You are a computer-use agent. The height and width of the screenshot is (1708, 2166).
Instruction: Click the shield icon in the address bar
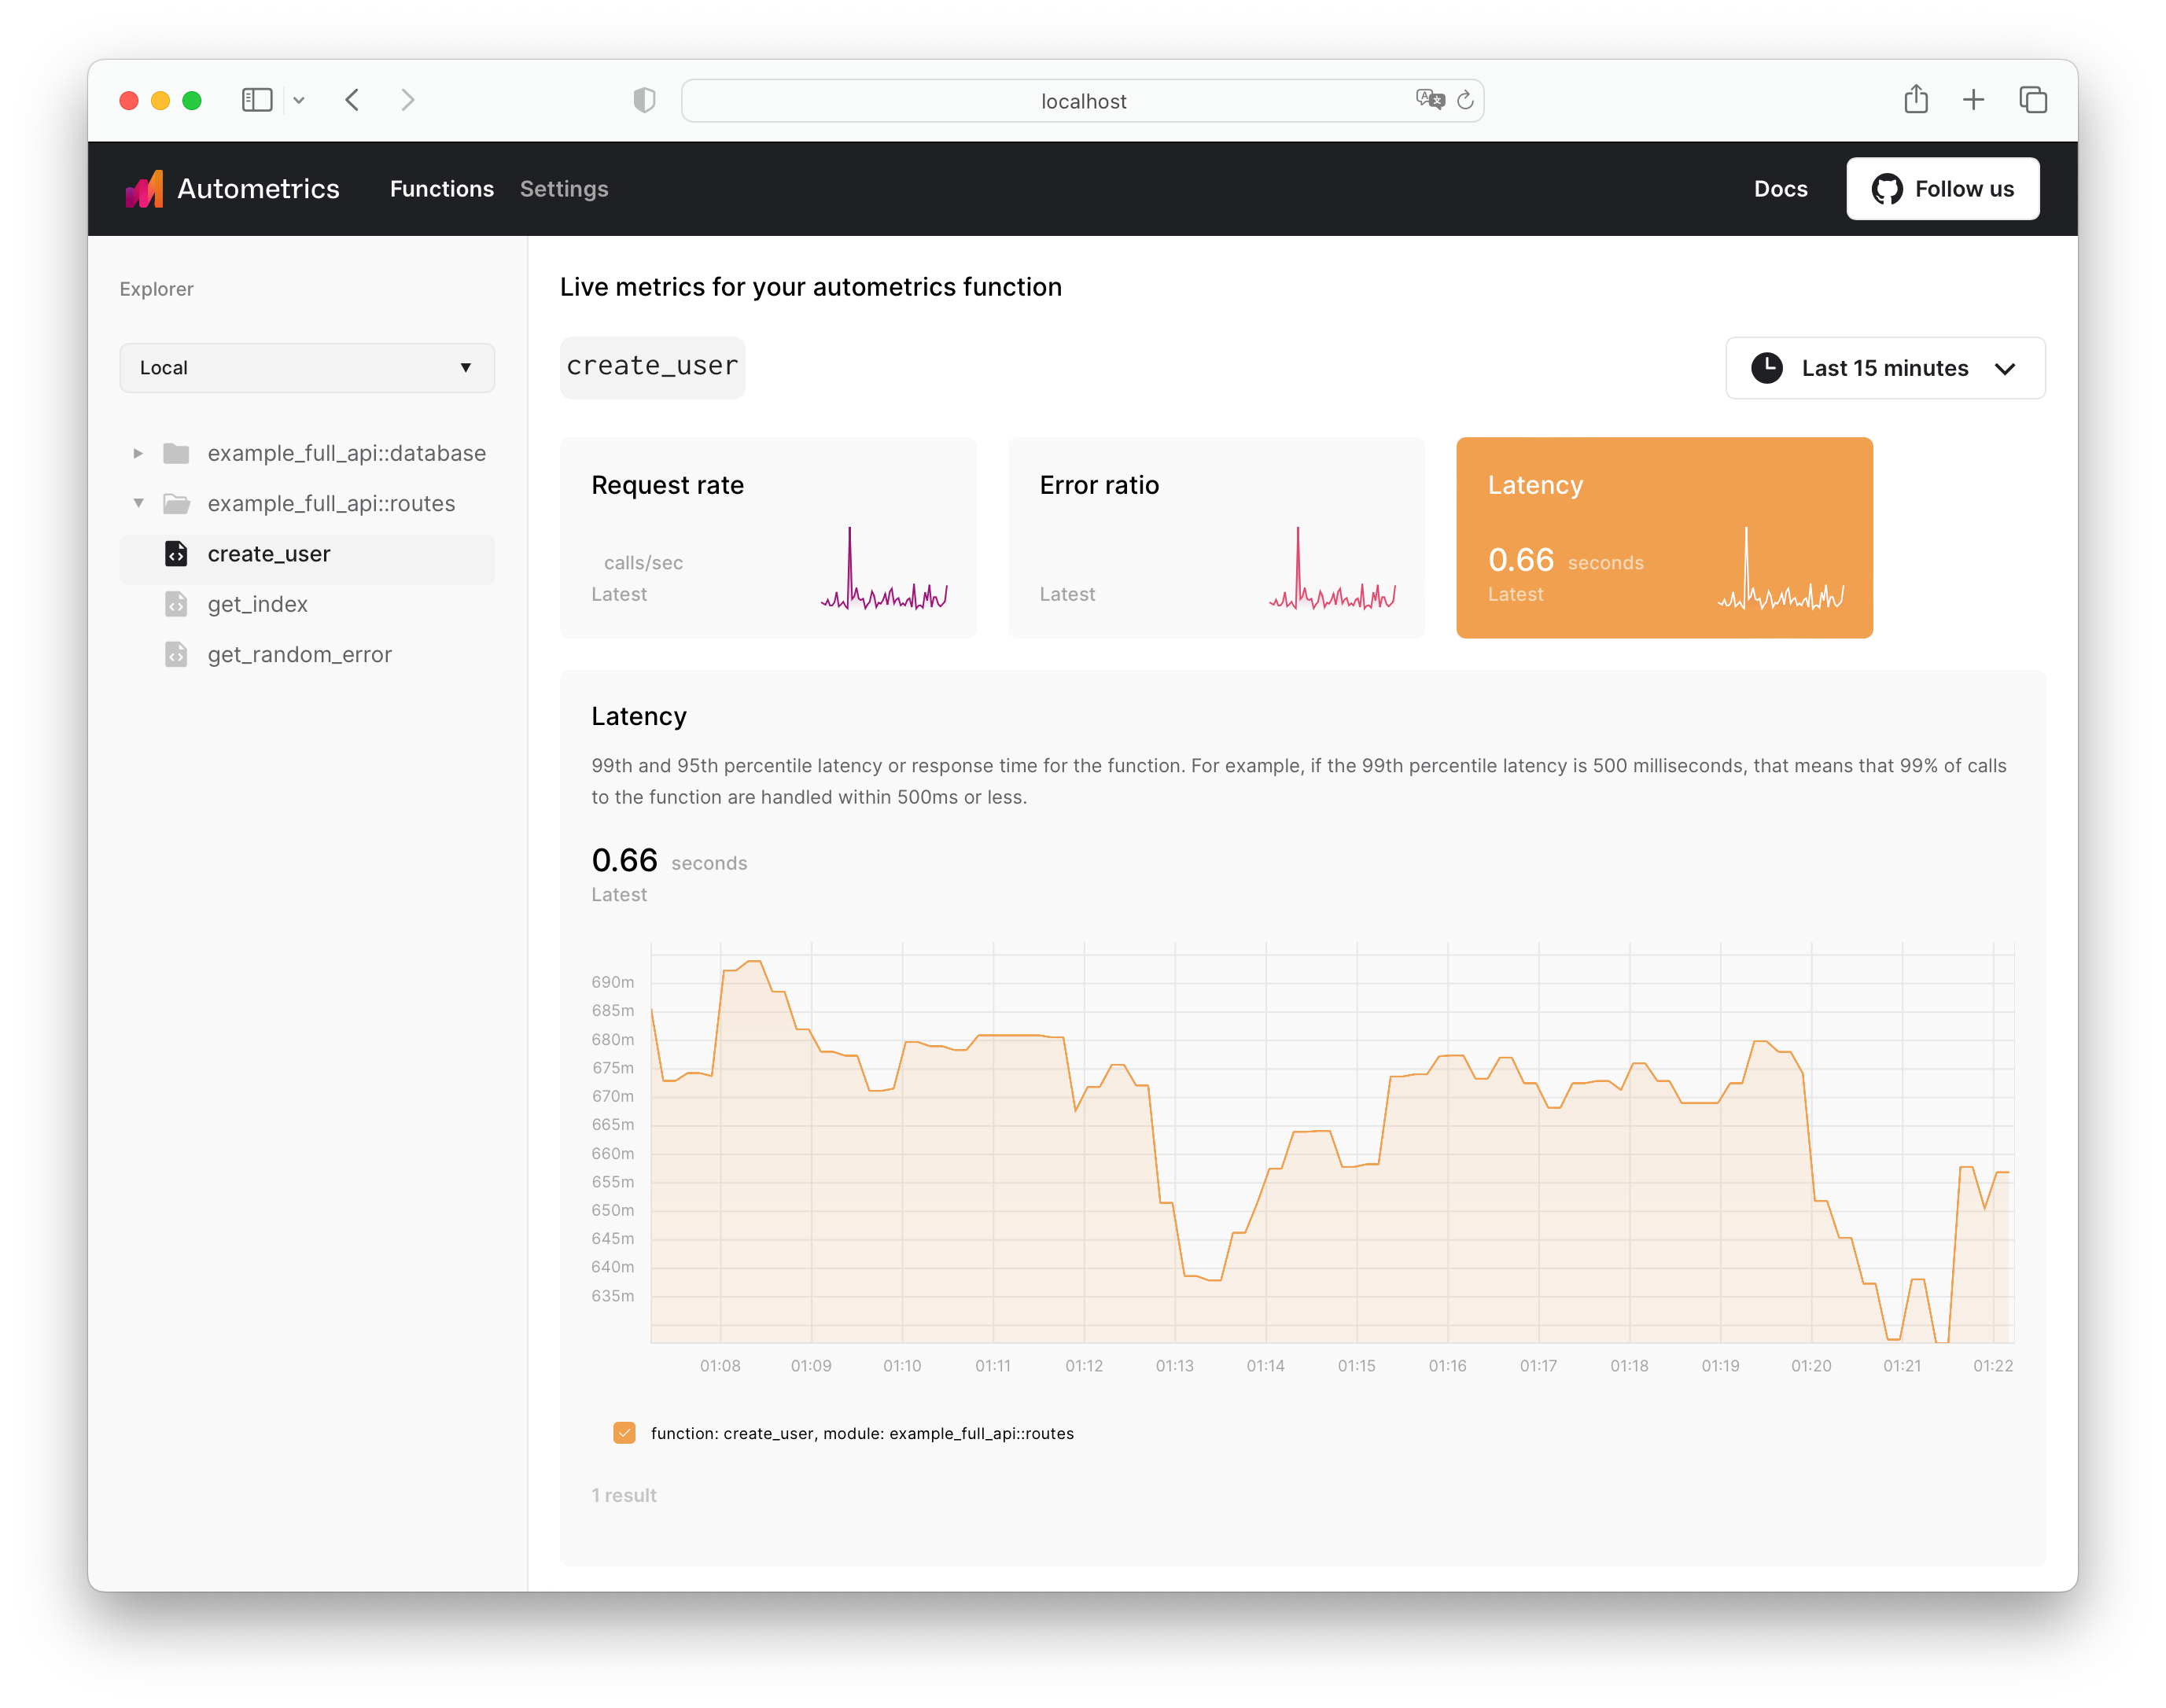(643, 100)
